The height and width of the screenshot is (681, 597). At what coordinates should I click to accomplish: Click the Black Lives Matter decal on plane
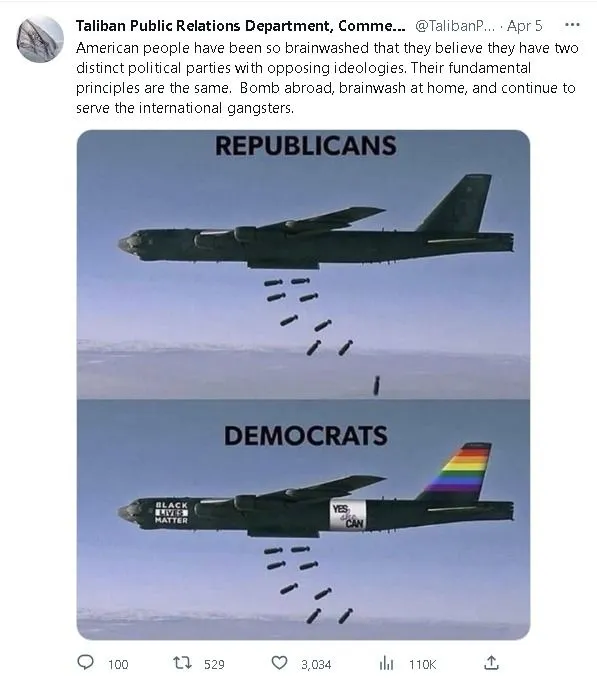[172, 512]
